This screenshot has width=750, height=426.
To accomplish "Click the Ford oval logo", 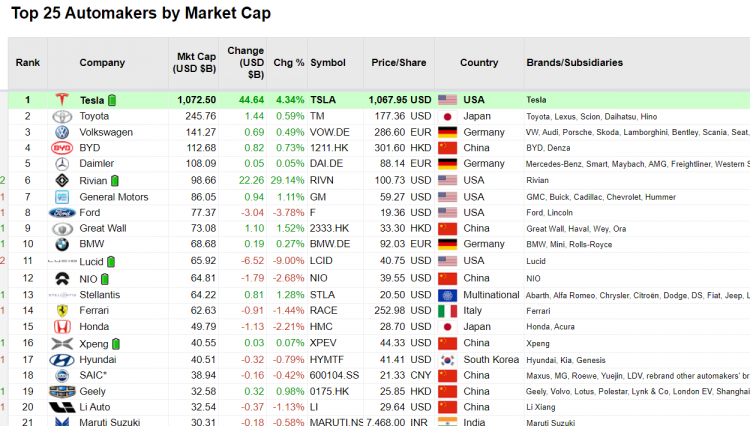I will tap(62, 213).
